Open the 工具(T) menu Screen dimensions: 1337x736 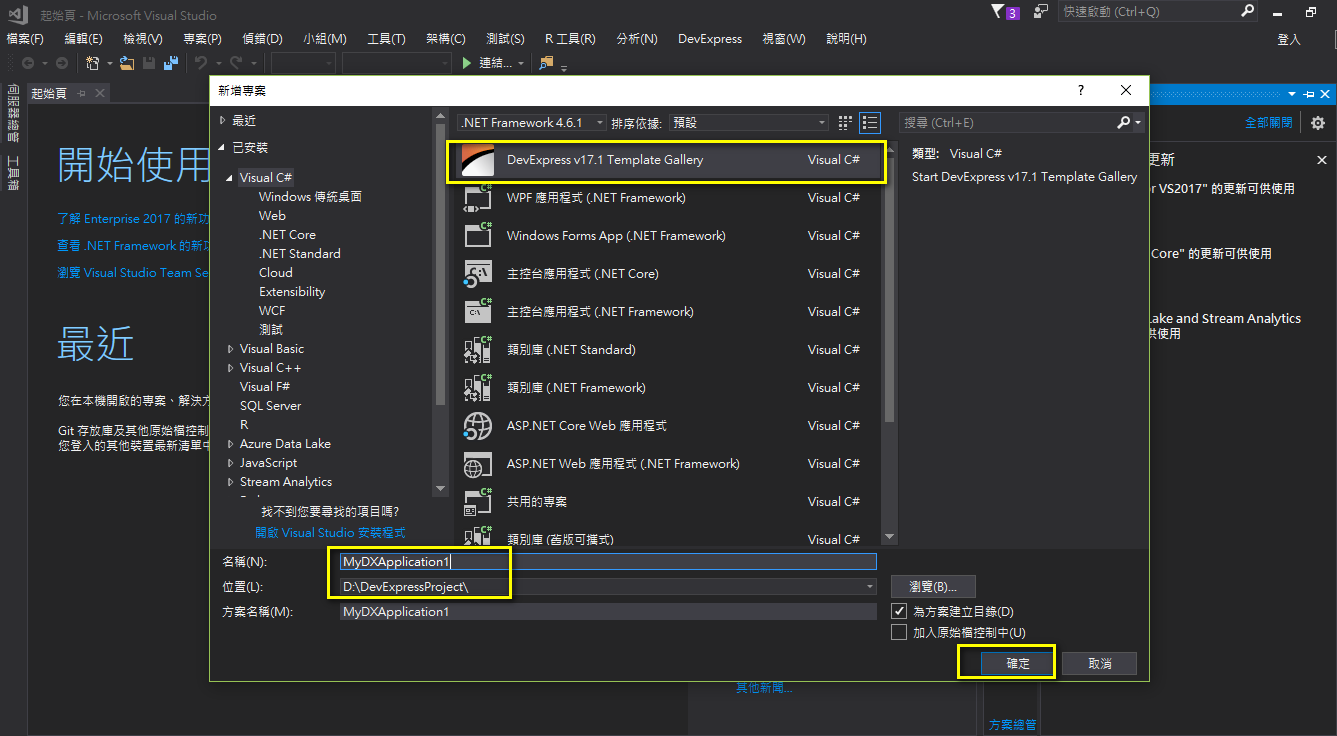[386, 39]
